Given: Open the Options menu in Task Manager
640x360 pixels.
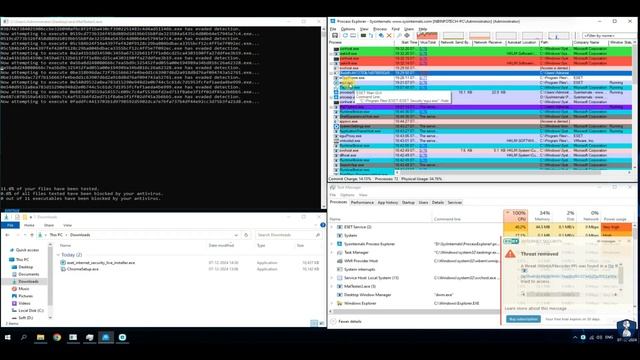Looking at the screenshot, I should (347, 195).
